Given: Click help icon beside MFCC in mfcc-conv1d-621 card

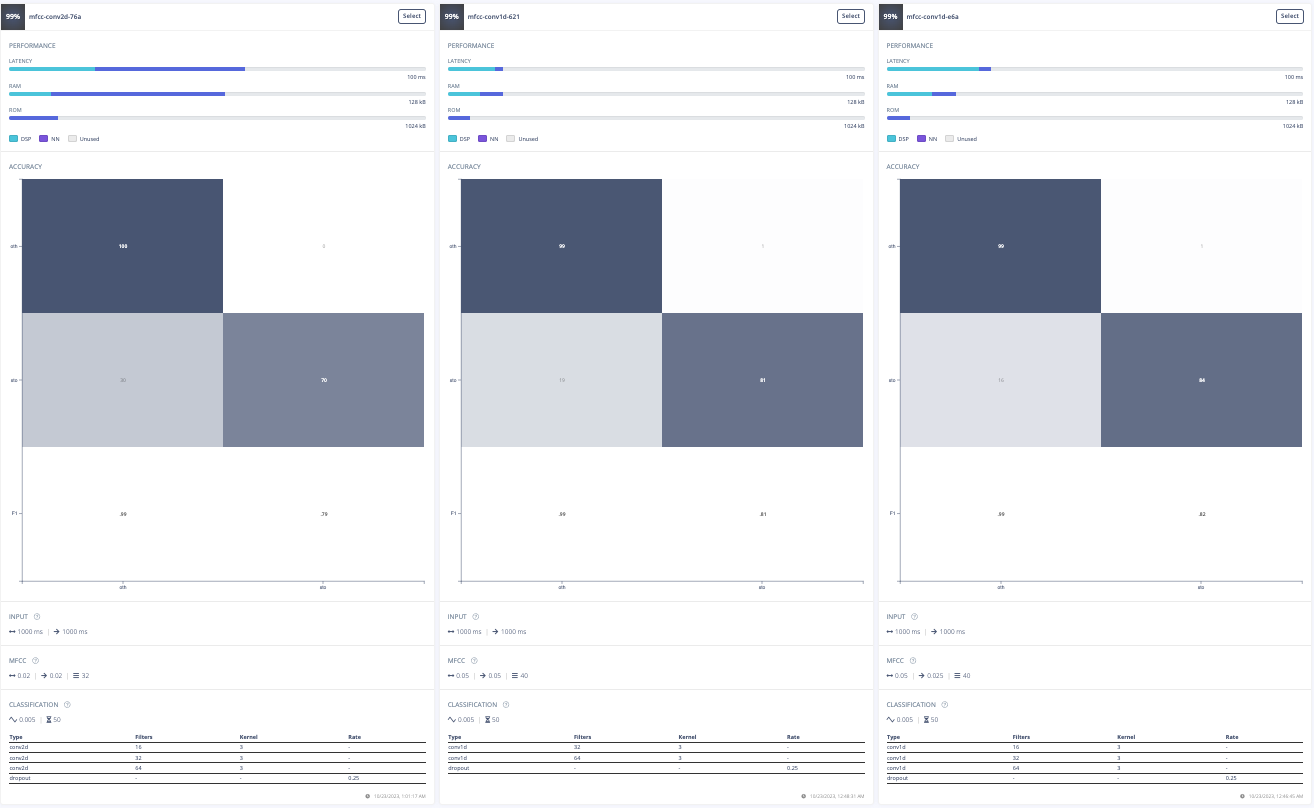Looking at the screenshot, I should [474, 661].
